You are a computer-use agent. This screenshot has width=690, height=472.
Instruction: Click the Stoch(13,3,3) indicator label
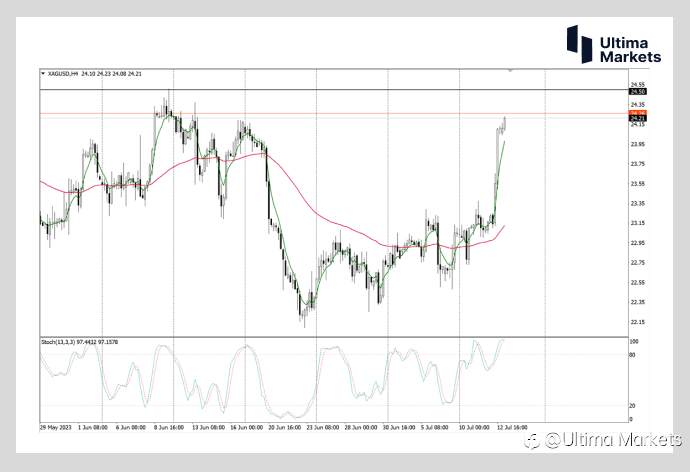58,342
